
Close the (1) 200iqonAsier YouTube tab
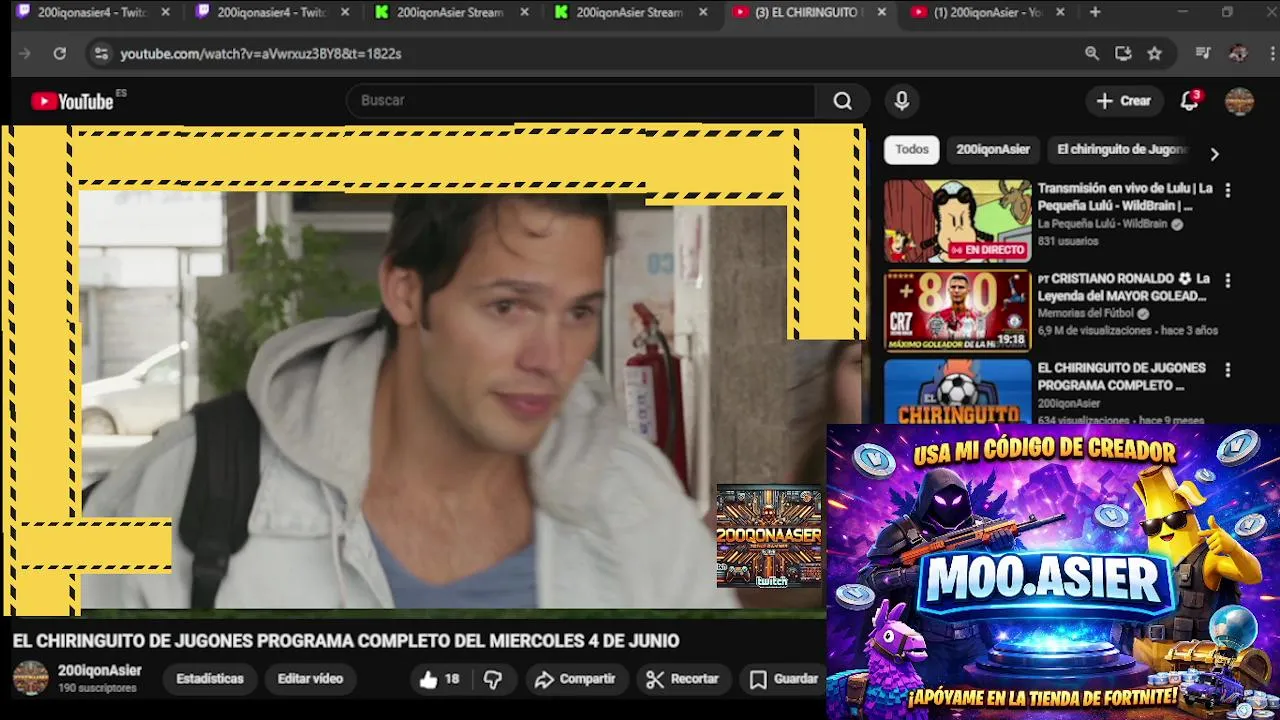1060,12
